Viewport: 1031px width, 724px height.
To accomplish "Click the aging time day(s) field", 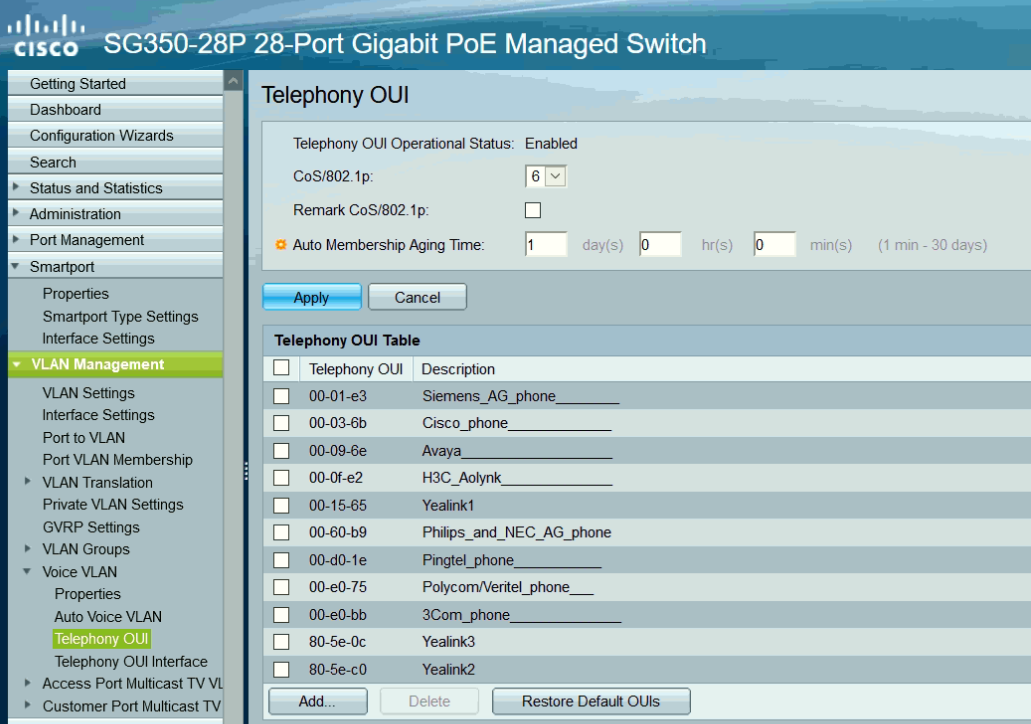I will (545, 245).
